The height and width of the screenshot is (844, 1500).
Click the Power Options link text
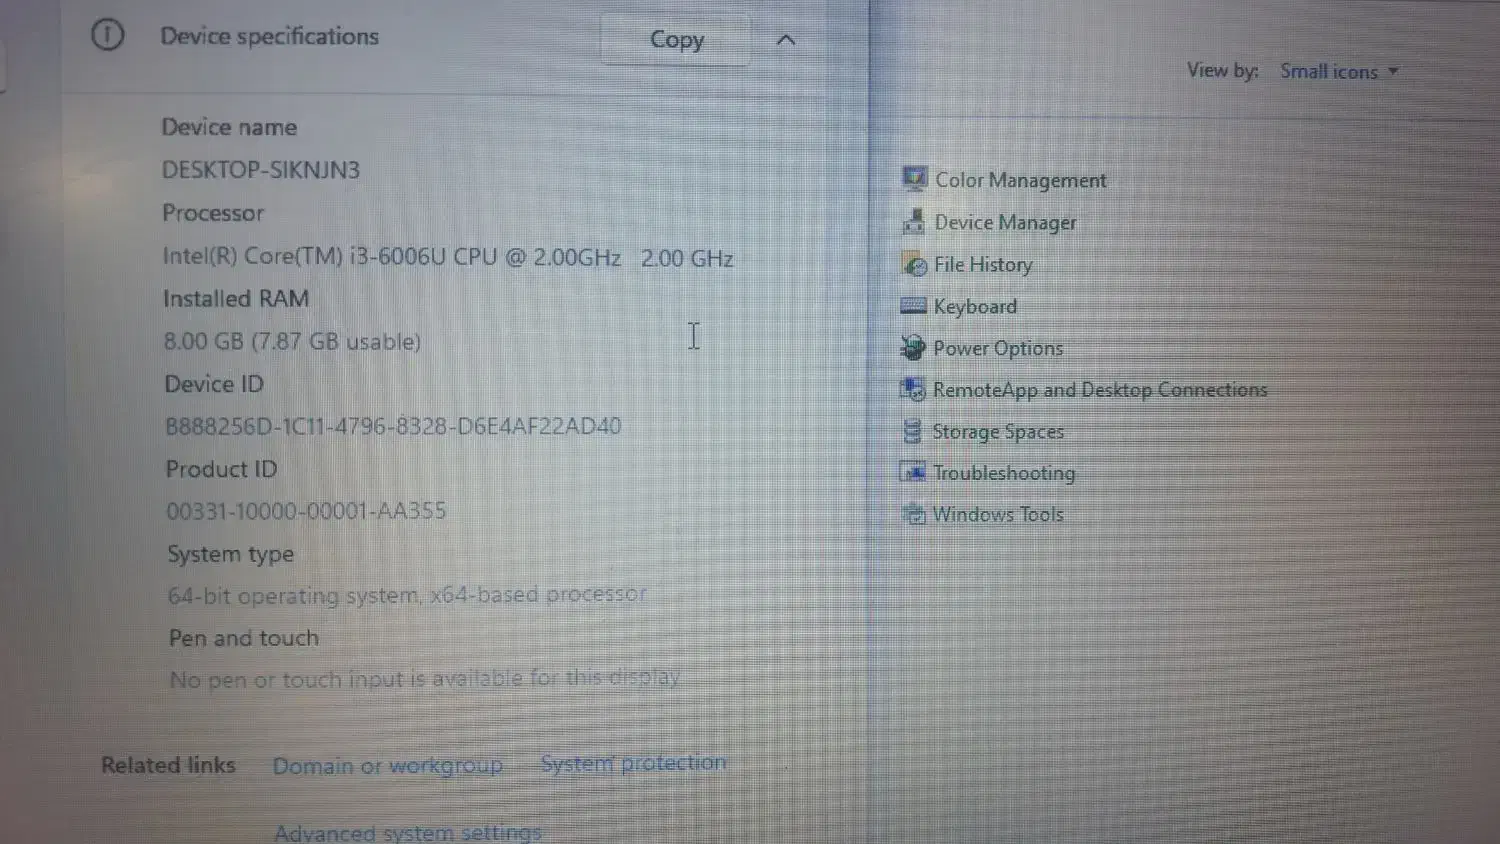pyautogui.click(x=998, y=348)
